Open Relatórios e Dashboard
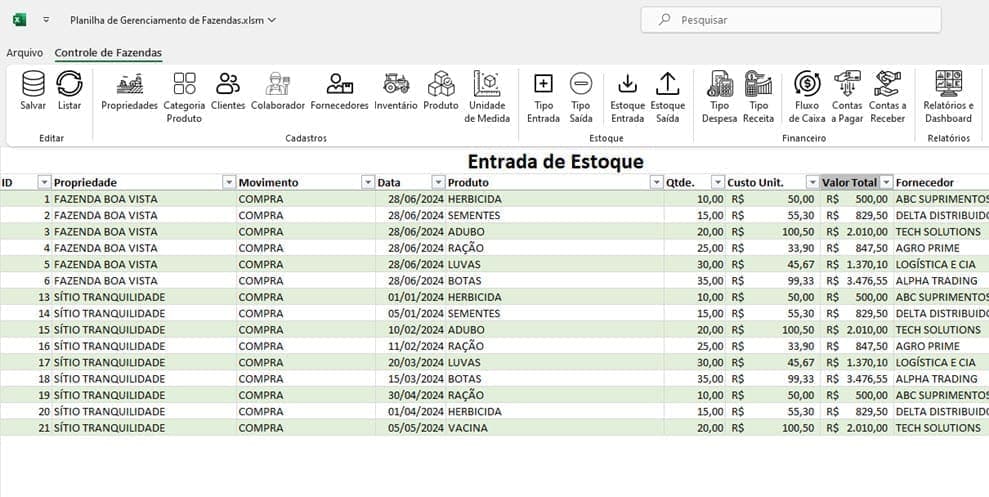The height and width of the screenshot is (497, 989). tap(949, 97)
